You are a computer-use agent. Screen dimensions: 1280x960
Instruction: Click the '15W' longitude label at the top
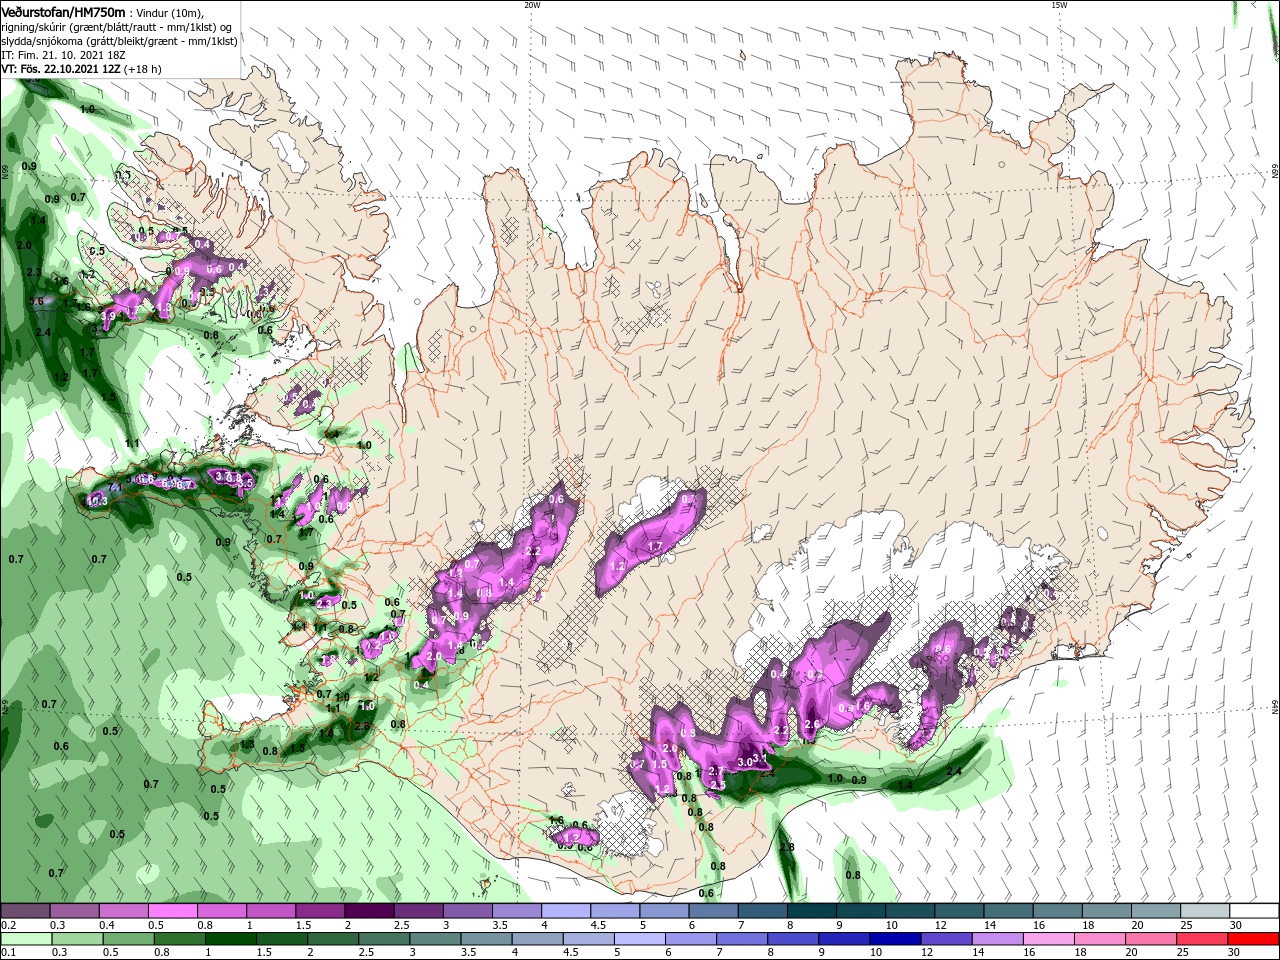click(x=1059, y=5)
